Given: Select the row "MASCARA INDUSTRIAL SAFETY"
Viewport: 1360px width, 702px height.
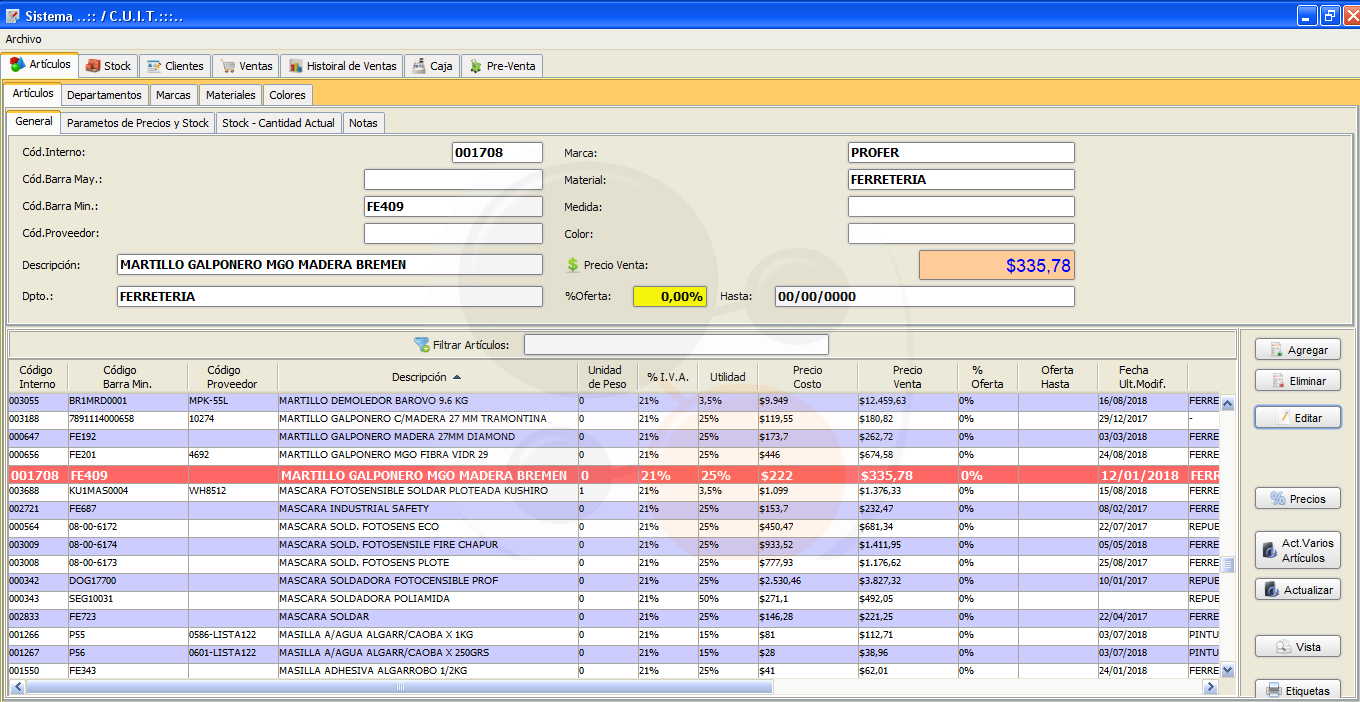Looking at the screenshot, I should [614, 509].
